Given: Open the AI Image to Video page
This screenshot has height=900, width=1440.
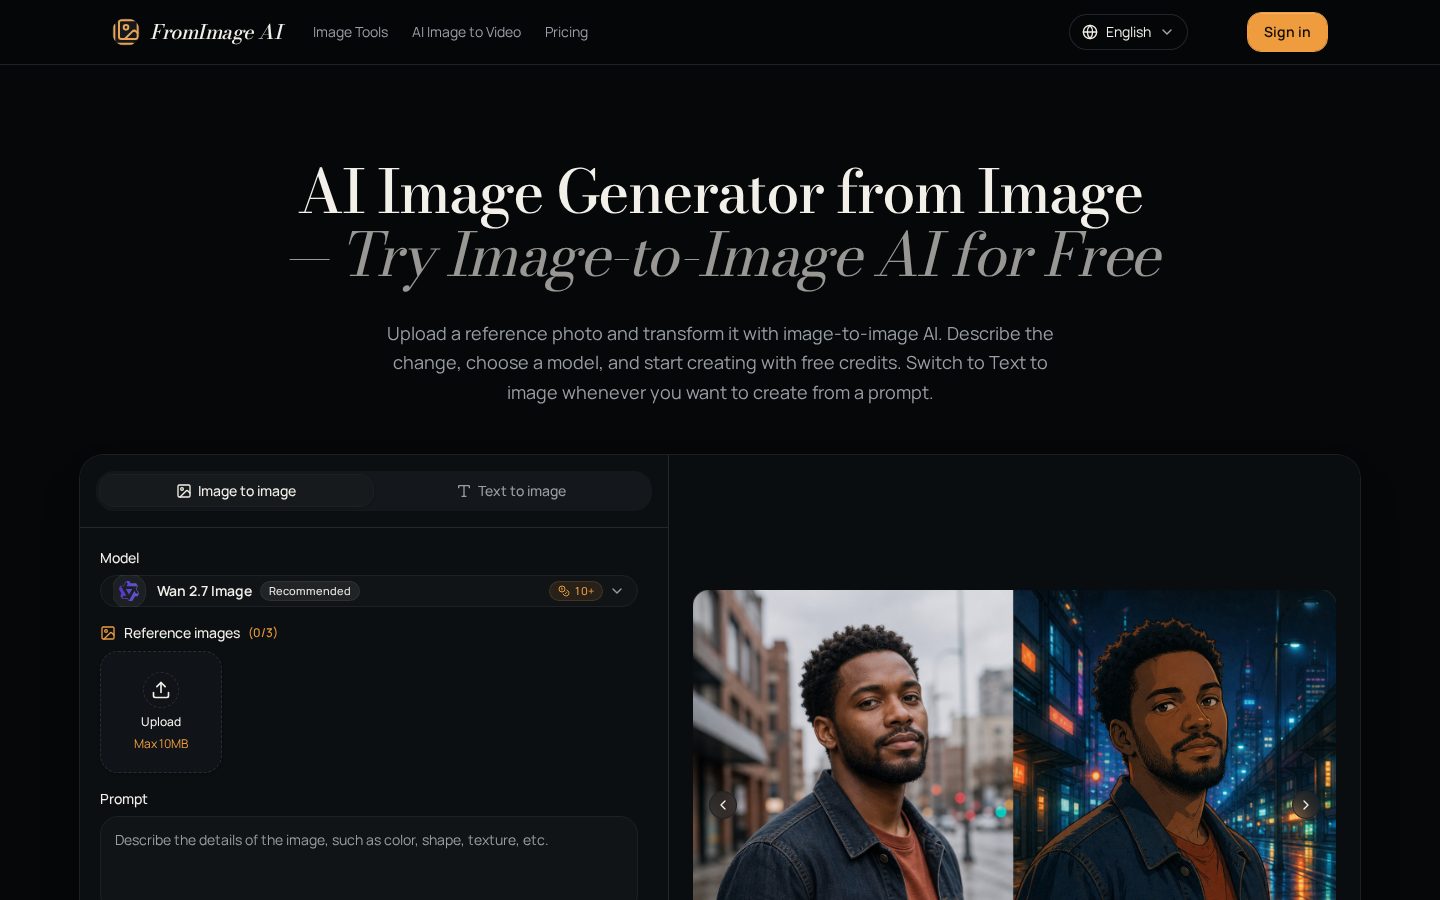Looking at the screenshot, I should [x=466, y=32].
